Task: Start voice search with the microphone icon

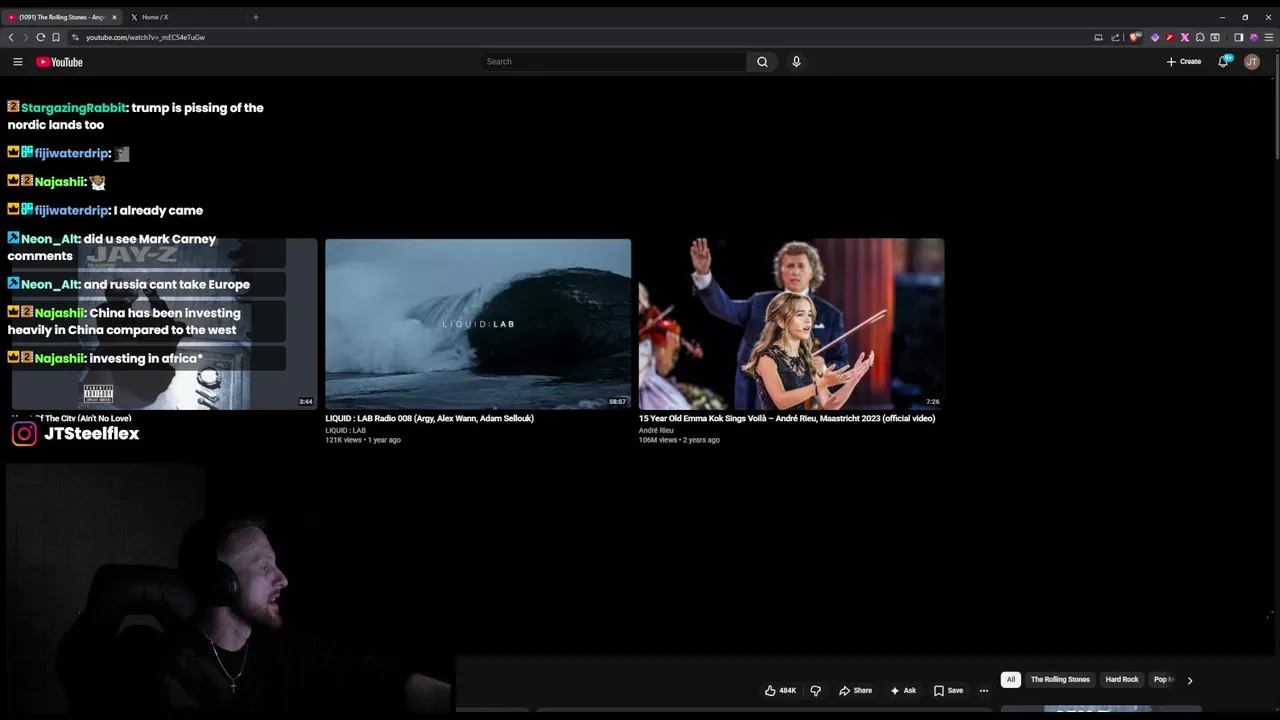Action: coord(796,62)
